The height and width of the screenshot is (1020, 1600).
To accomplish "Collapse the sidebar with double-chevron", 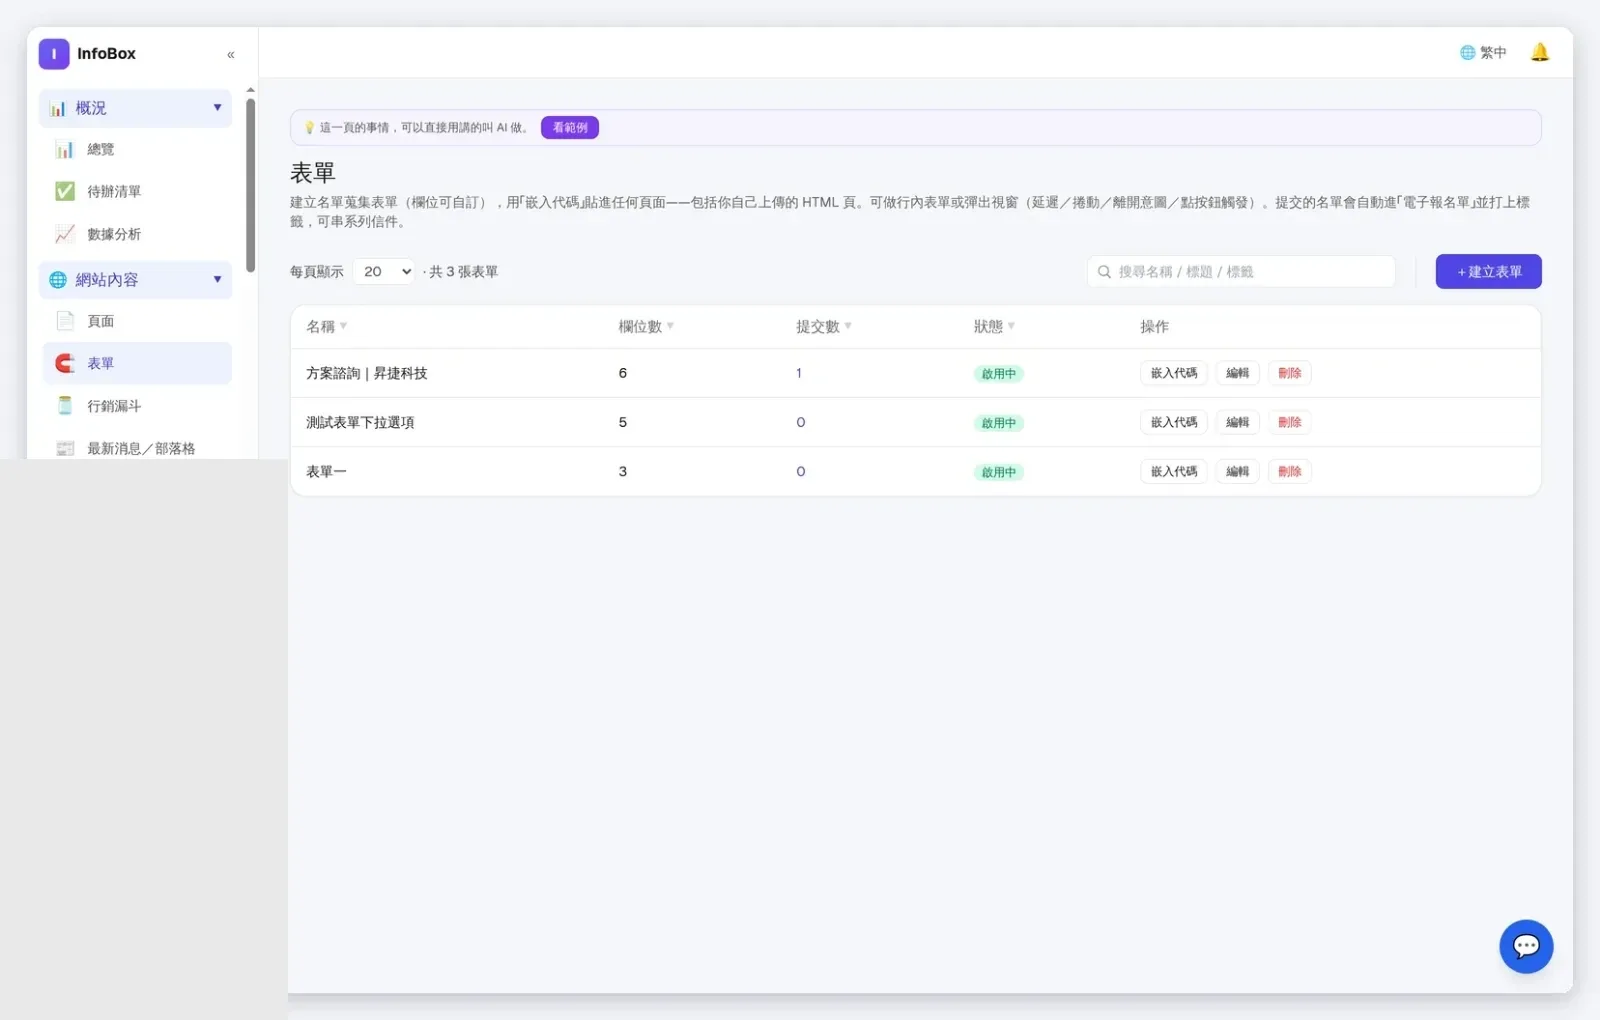I will [x=231, y=55].
